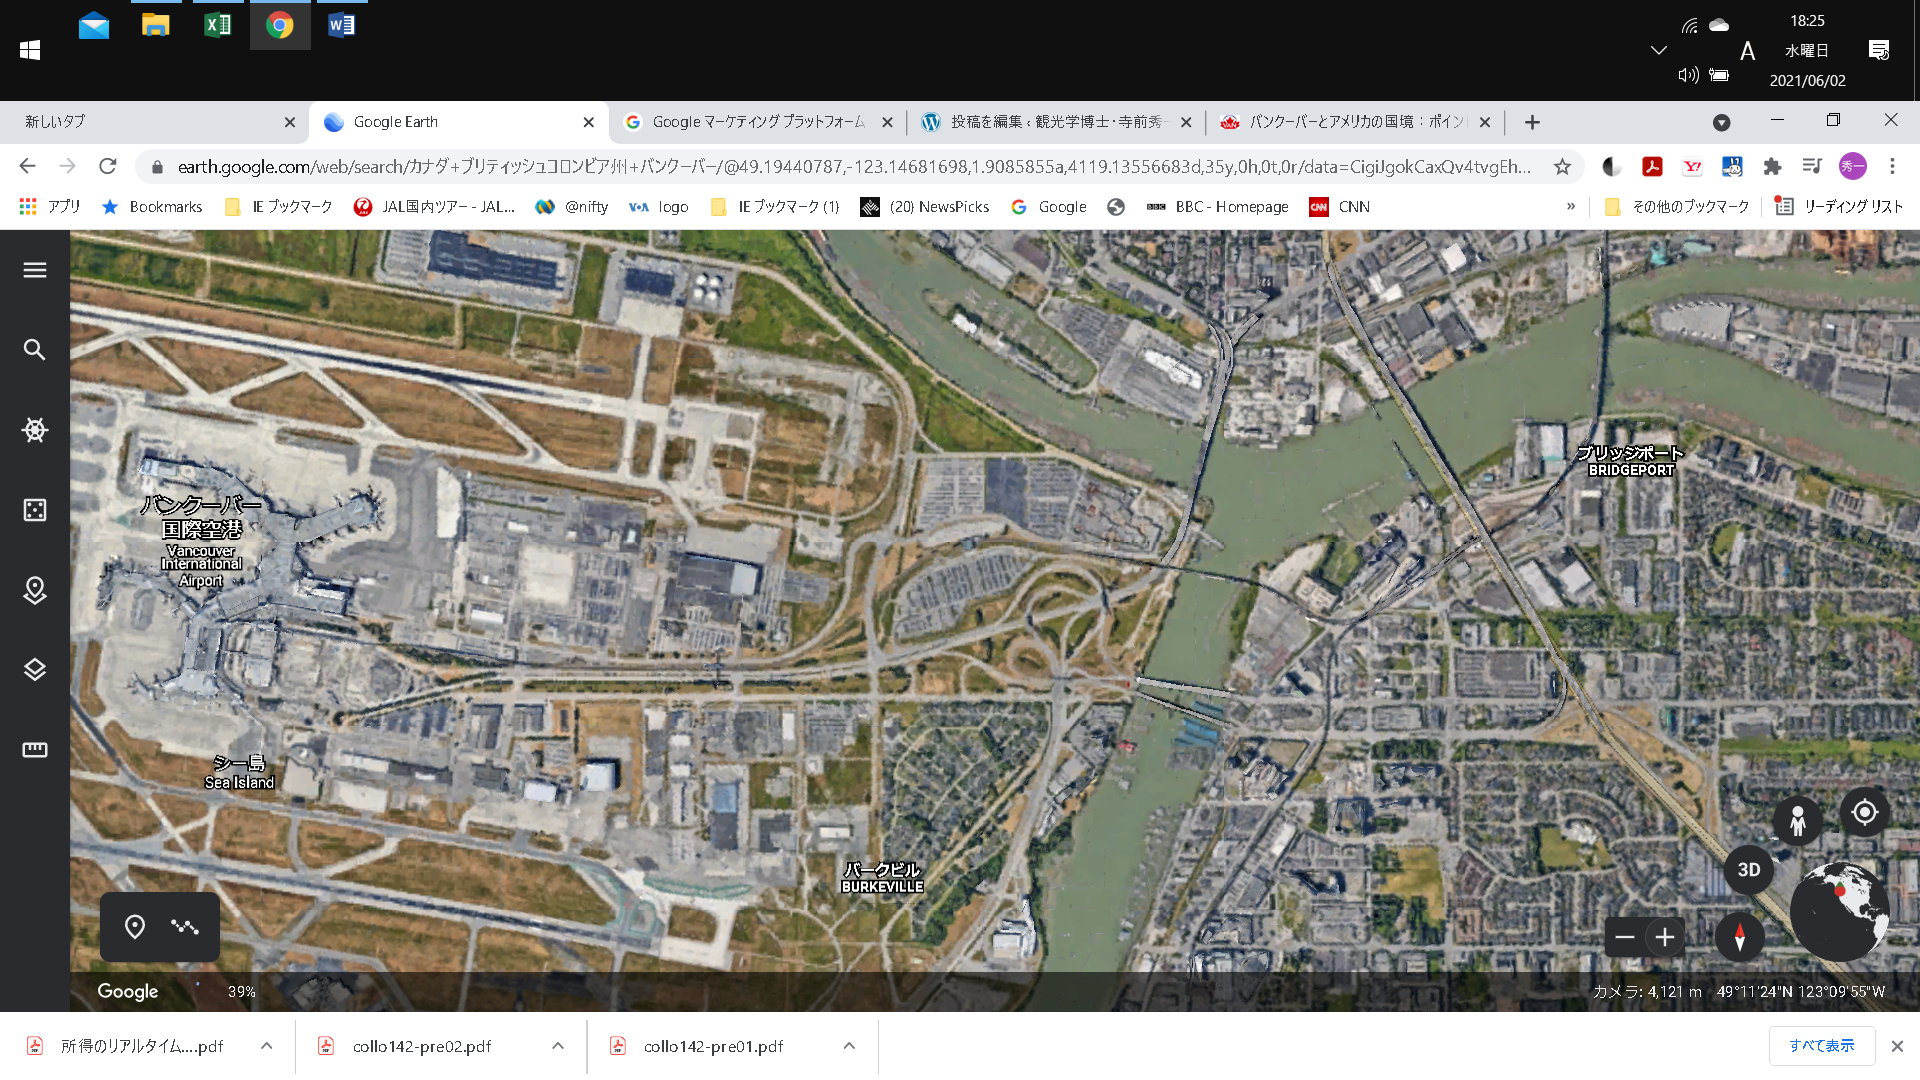The image size is (1920, 1080).
Task: Open BBC - Homepage bookmark
Action: 1218,207
